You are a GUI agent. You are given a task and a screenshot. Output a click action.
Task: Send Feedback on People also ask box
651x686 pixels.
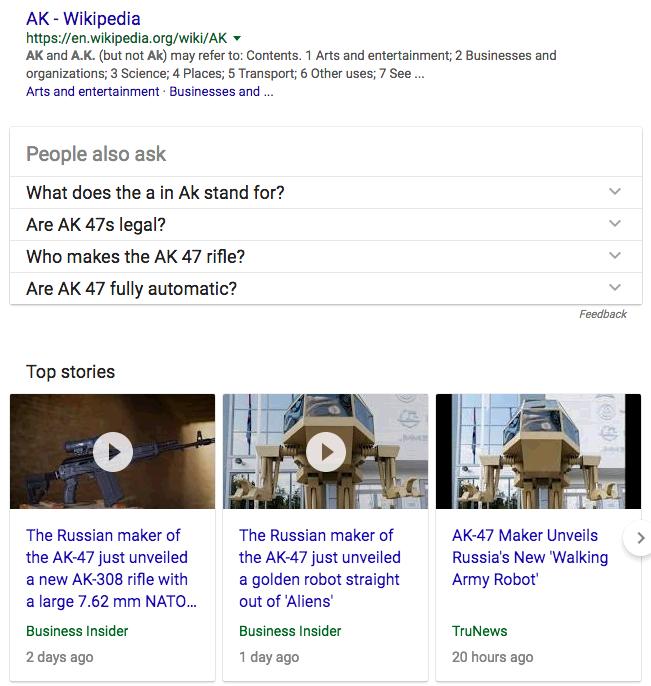coord(603,314)
